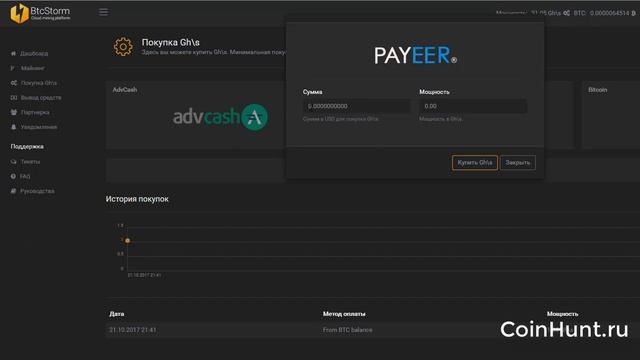Click the Тикеты chat icon
640x360 pixels.
pyautogui.click(x=13, y=162)
